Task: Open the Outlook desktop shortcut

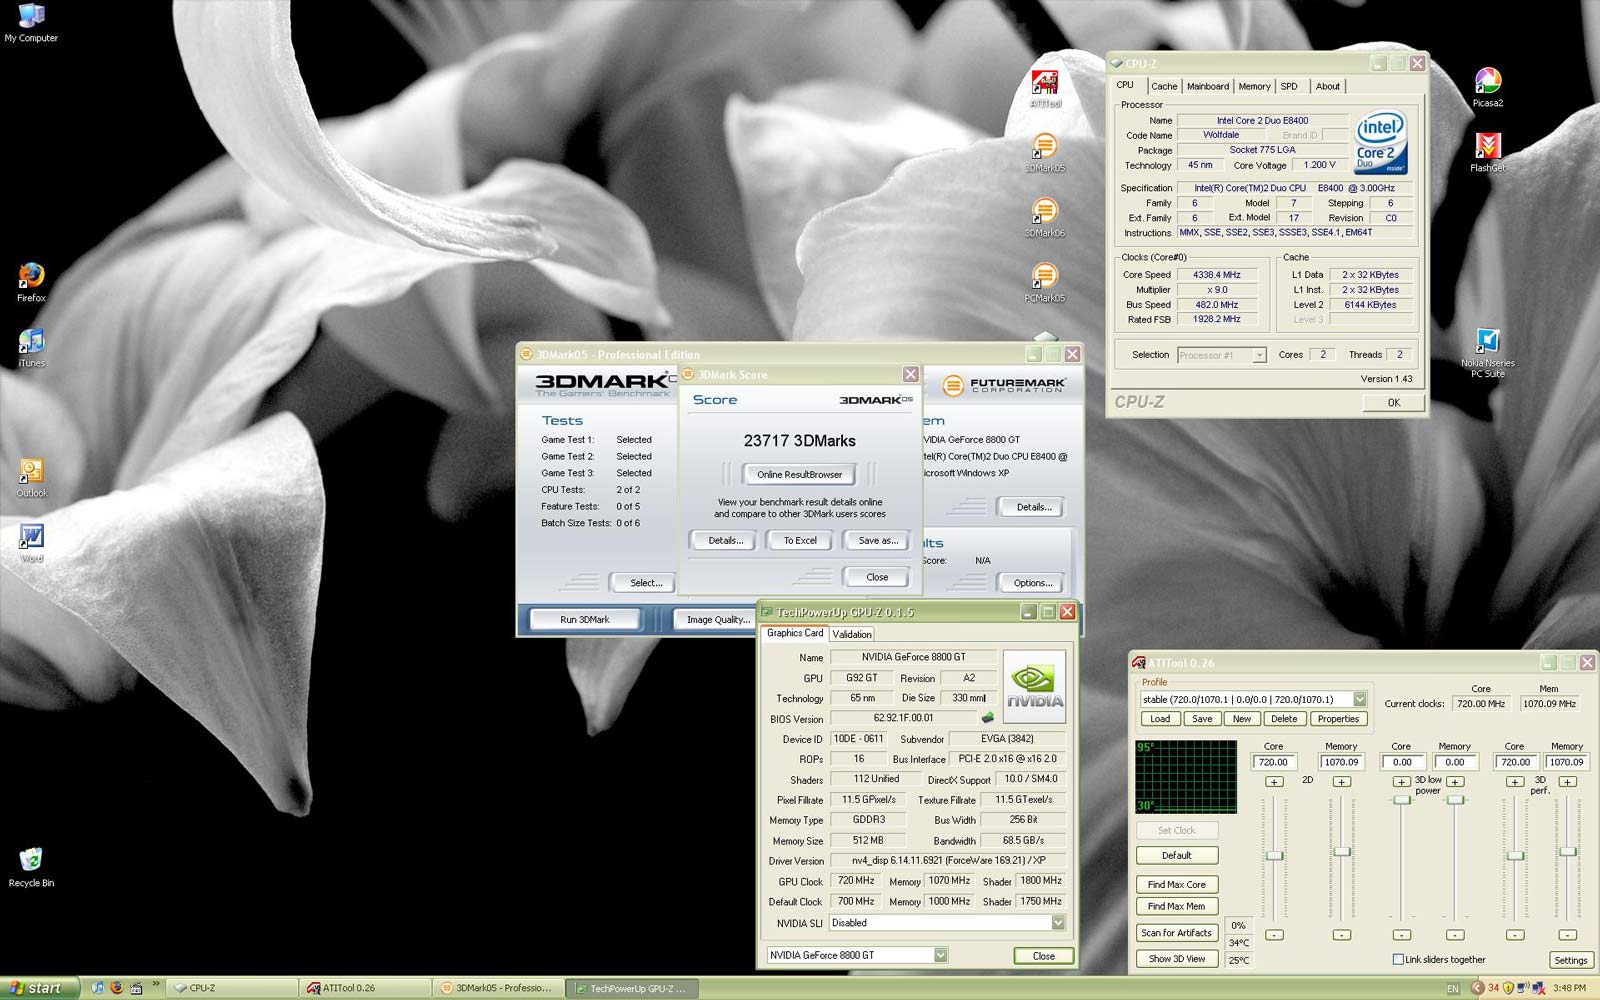Action: 31,478
